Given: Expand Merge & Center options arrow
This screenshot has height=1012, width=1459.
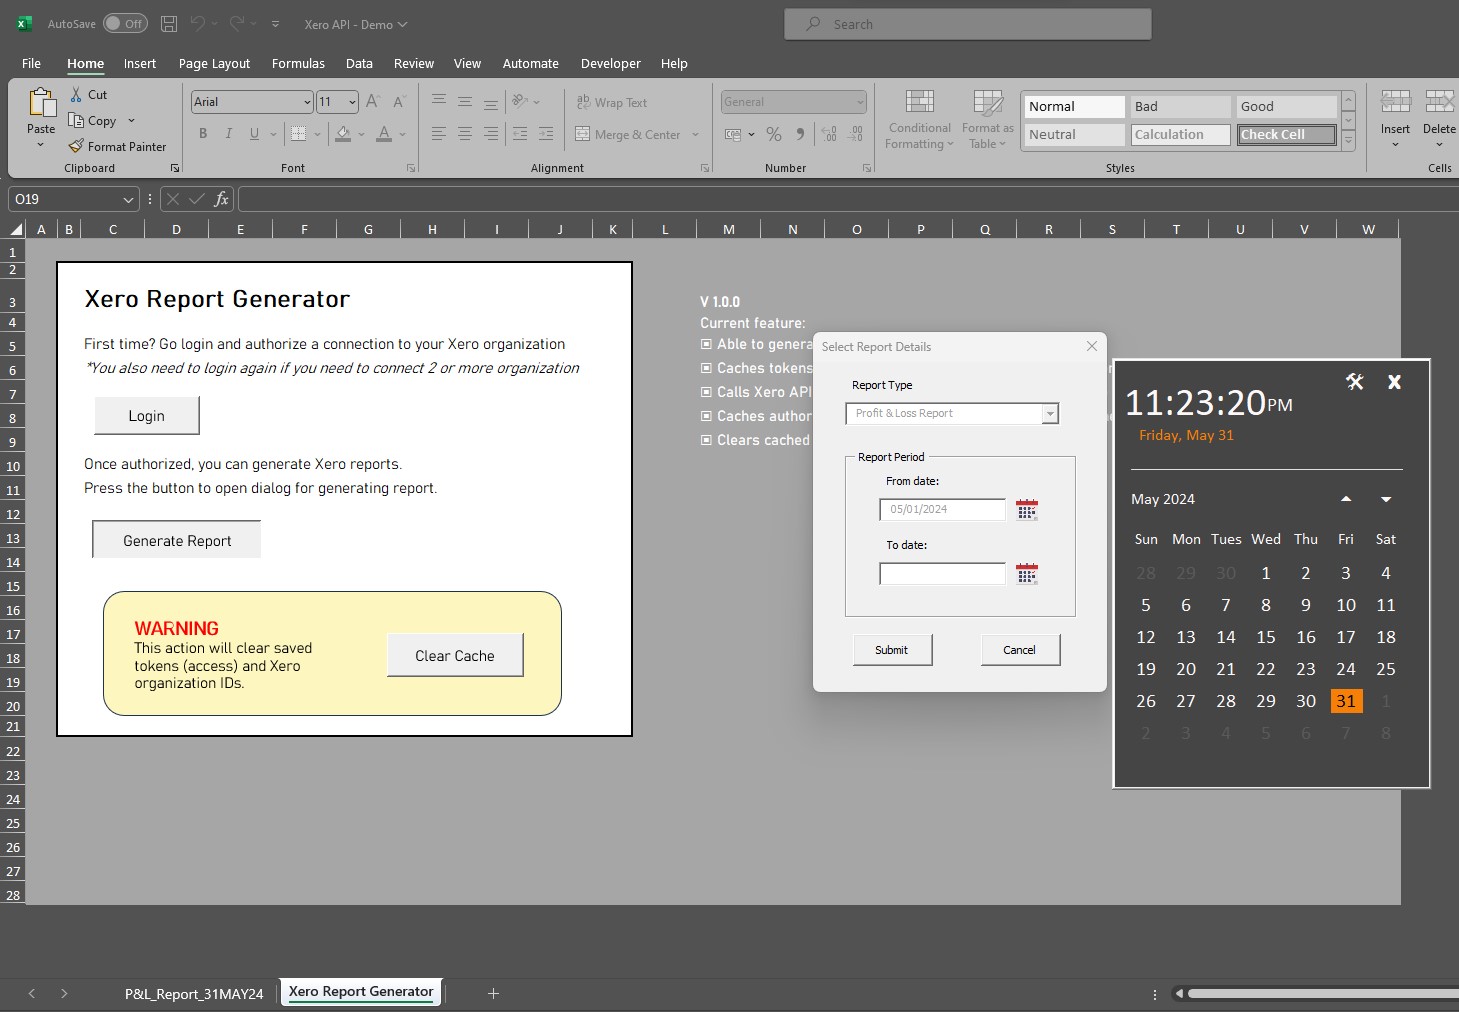Looking at the screenshot, I should (x=695, y=134).
